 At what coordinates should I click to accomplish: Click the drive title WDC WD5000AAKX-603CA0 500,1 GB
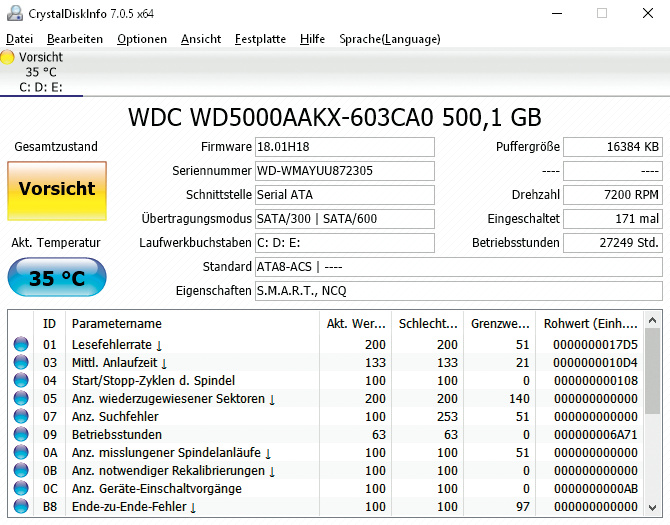point(335,117)
